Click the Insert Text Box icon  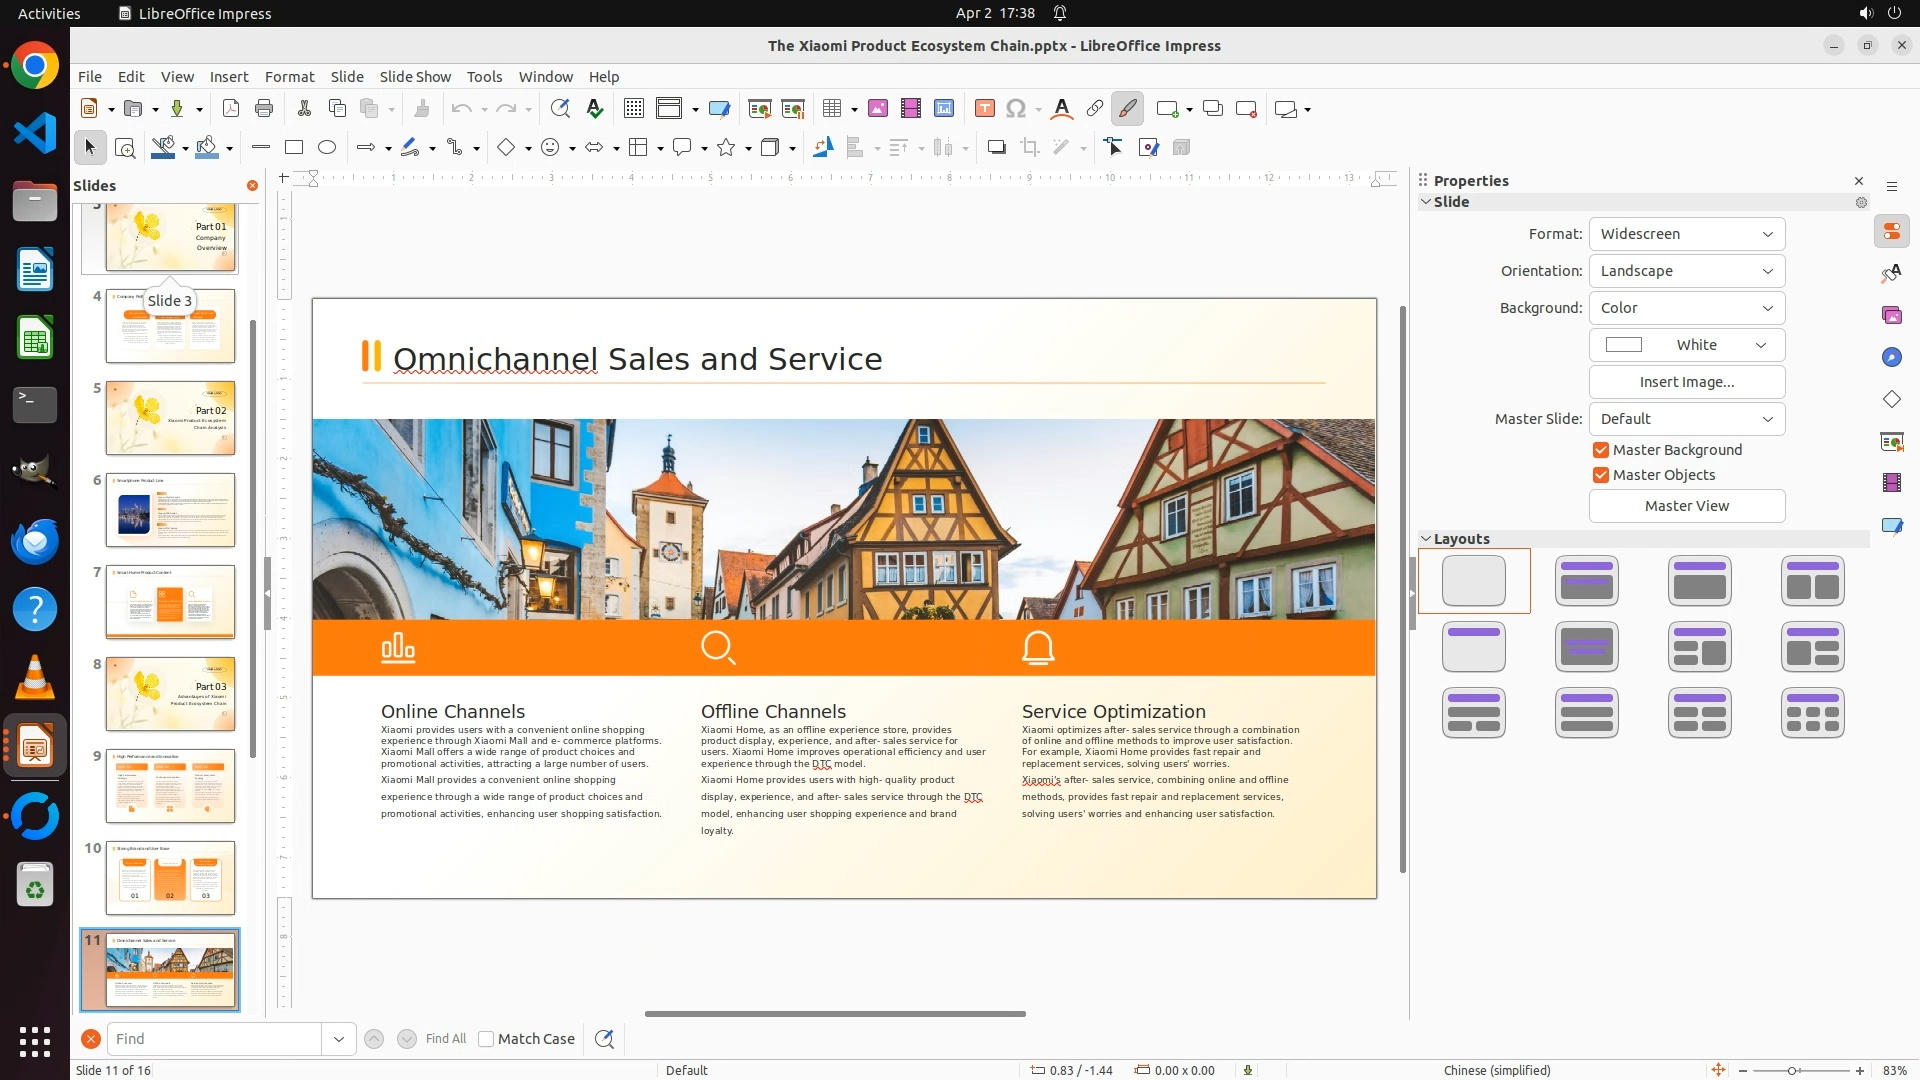click(x=985, y=108)
